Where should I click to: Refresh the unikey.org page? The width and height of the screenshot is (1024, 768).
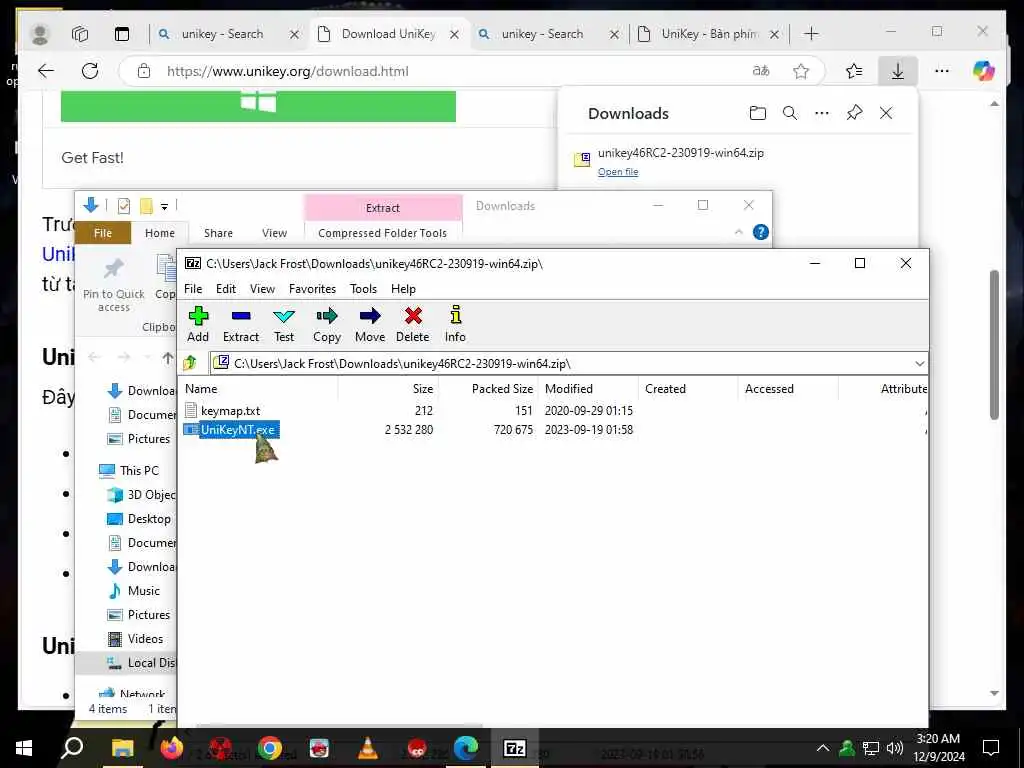point(90,71)
